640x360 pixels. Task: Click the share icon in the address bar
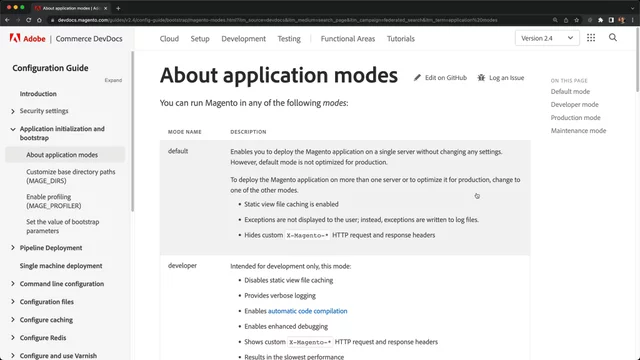pyautogui.click(x=566, y=20)
